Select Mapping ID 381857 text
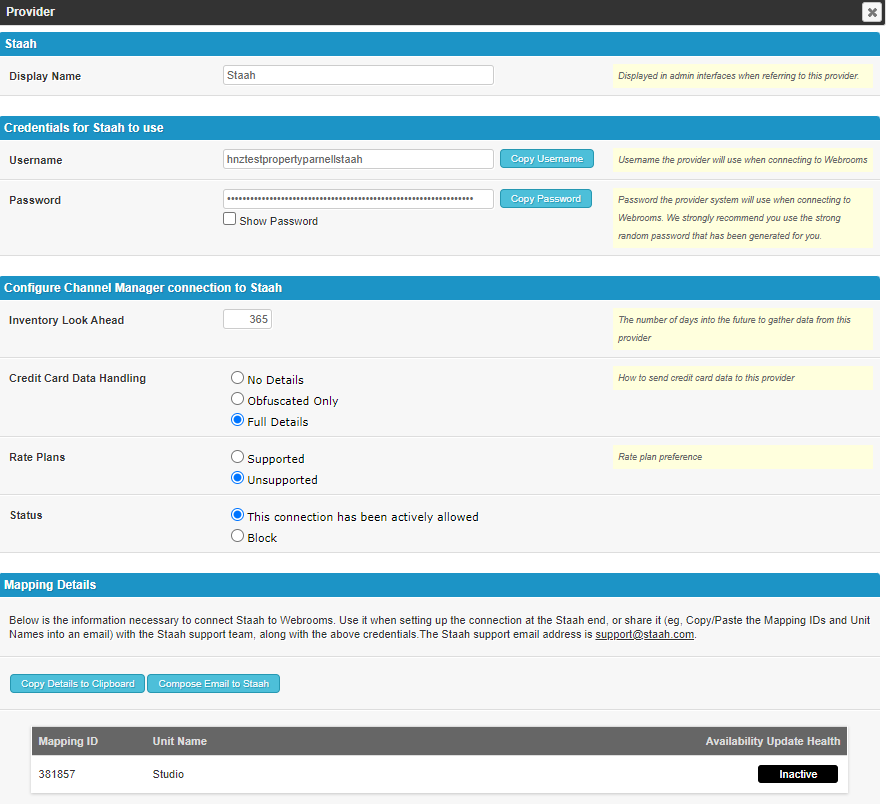This screenshot has width=886, height=804. [57, 774]
